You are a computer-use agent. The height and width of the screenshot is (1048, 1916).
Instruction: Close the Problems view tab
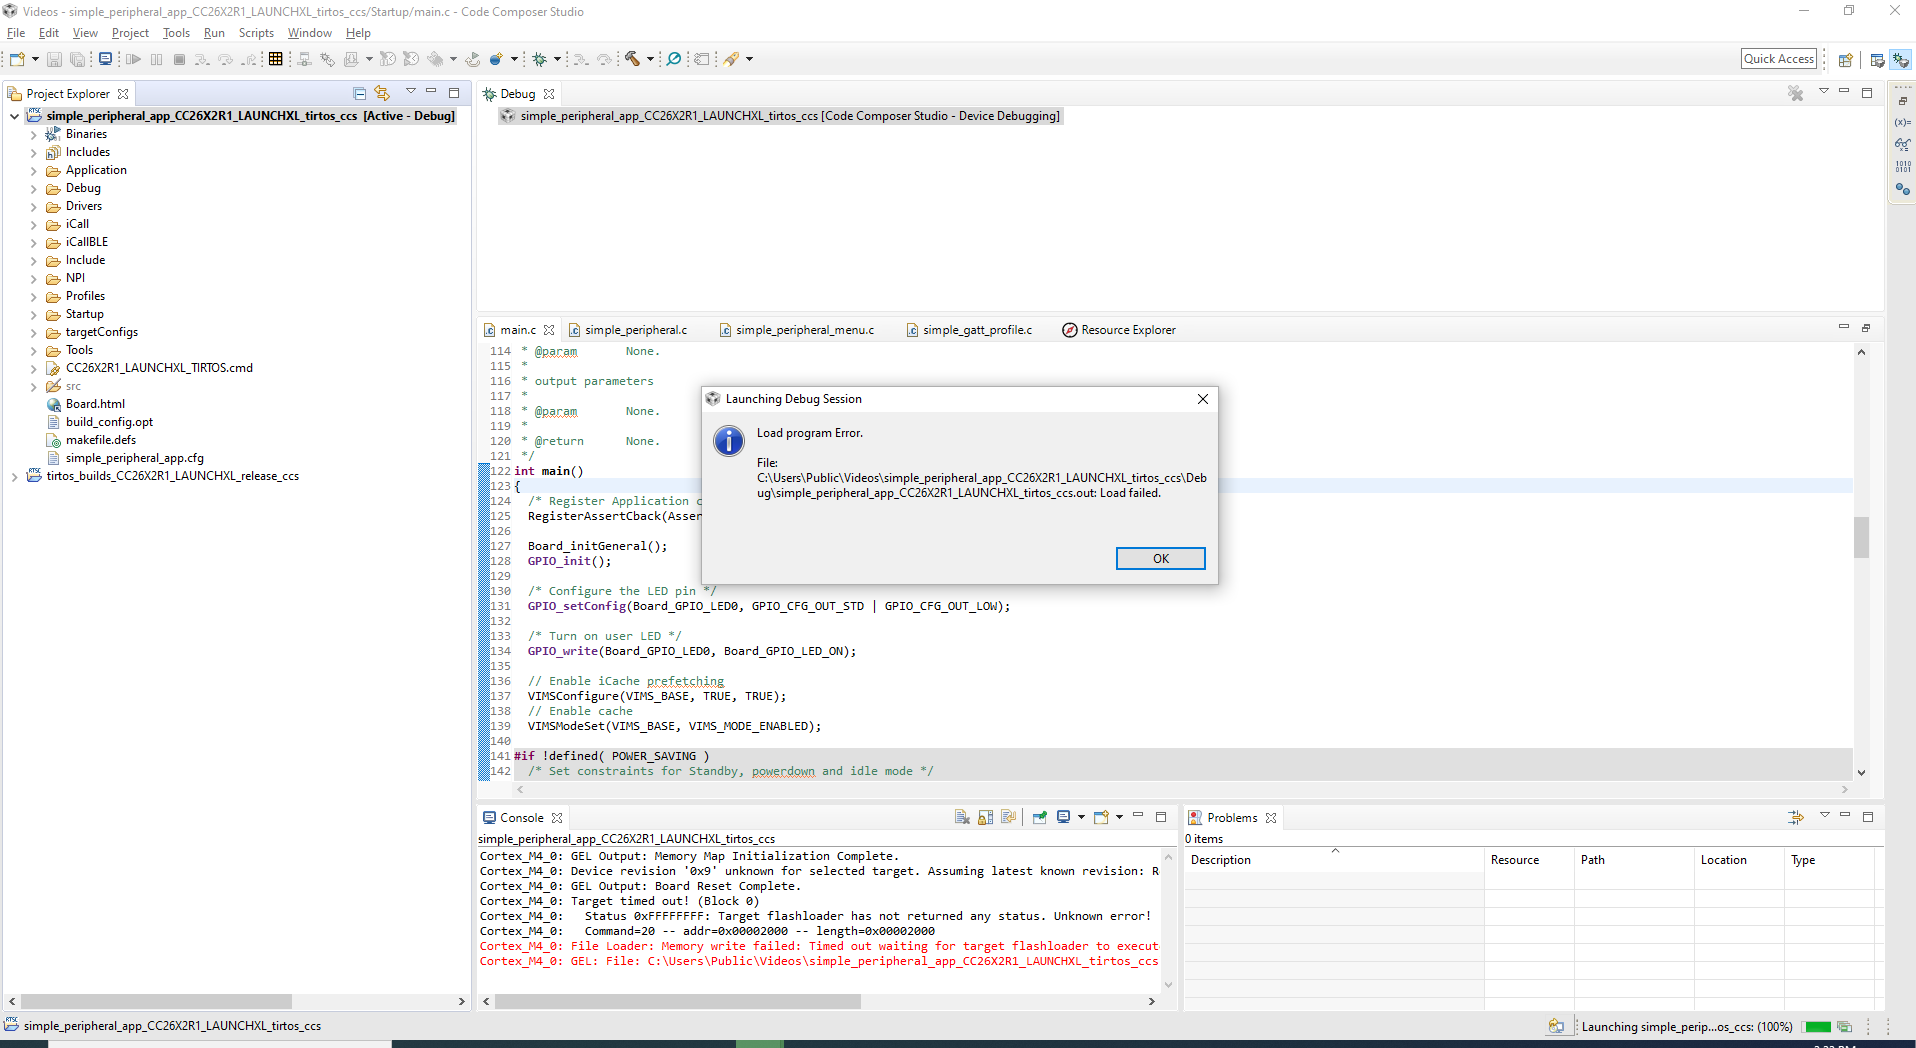[1271, 818]
